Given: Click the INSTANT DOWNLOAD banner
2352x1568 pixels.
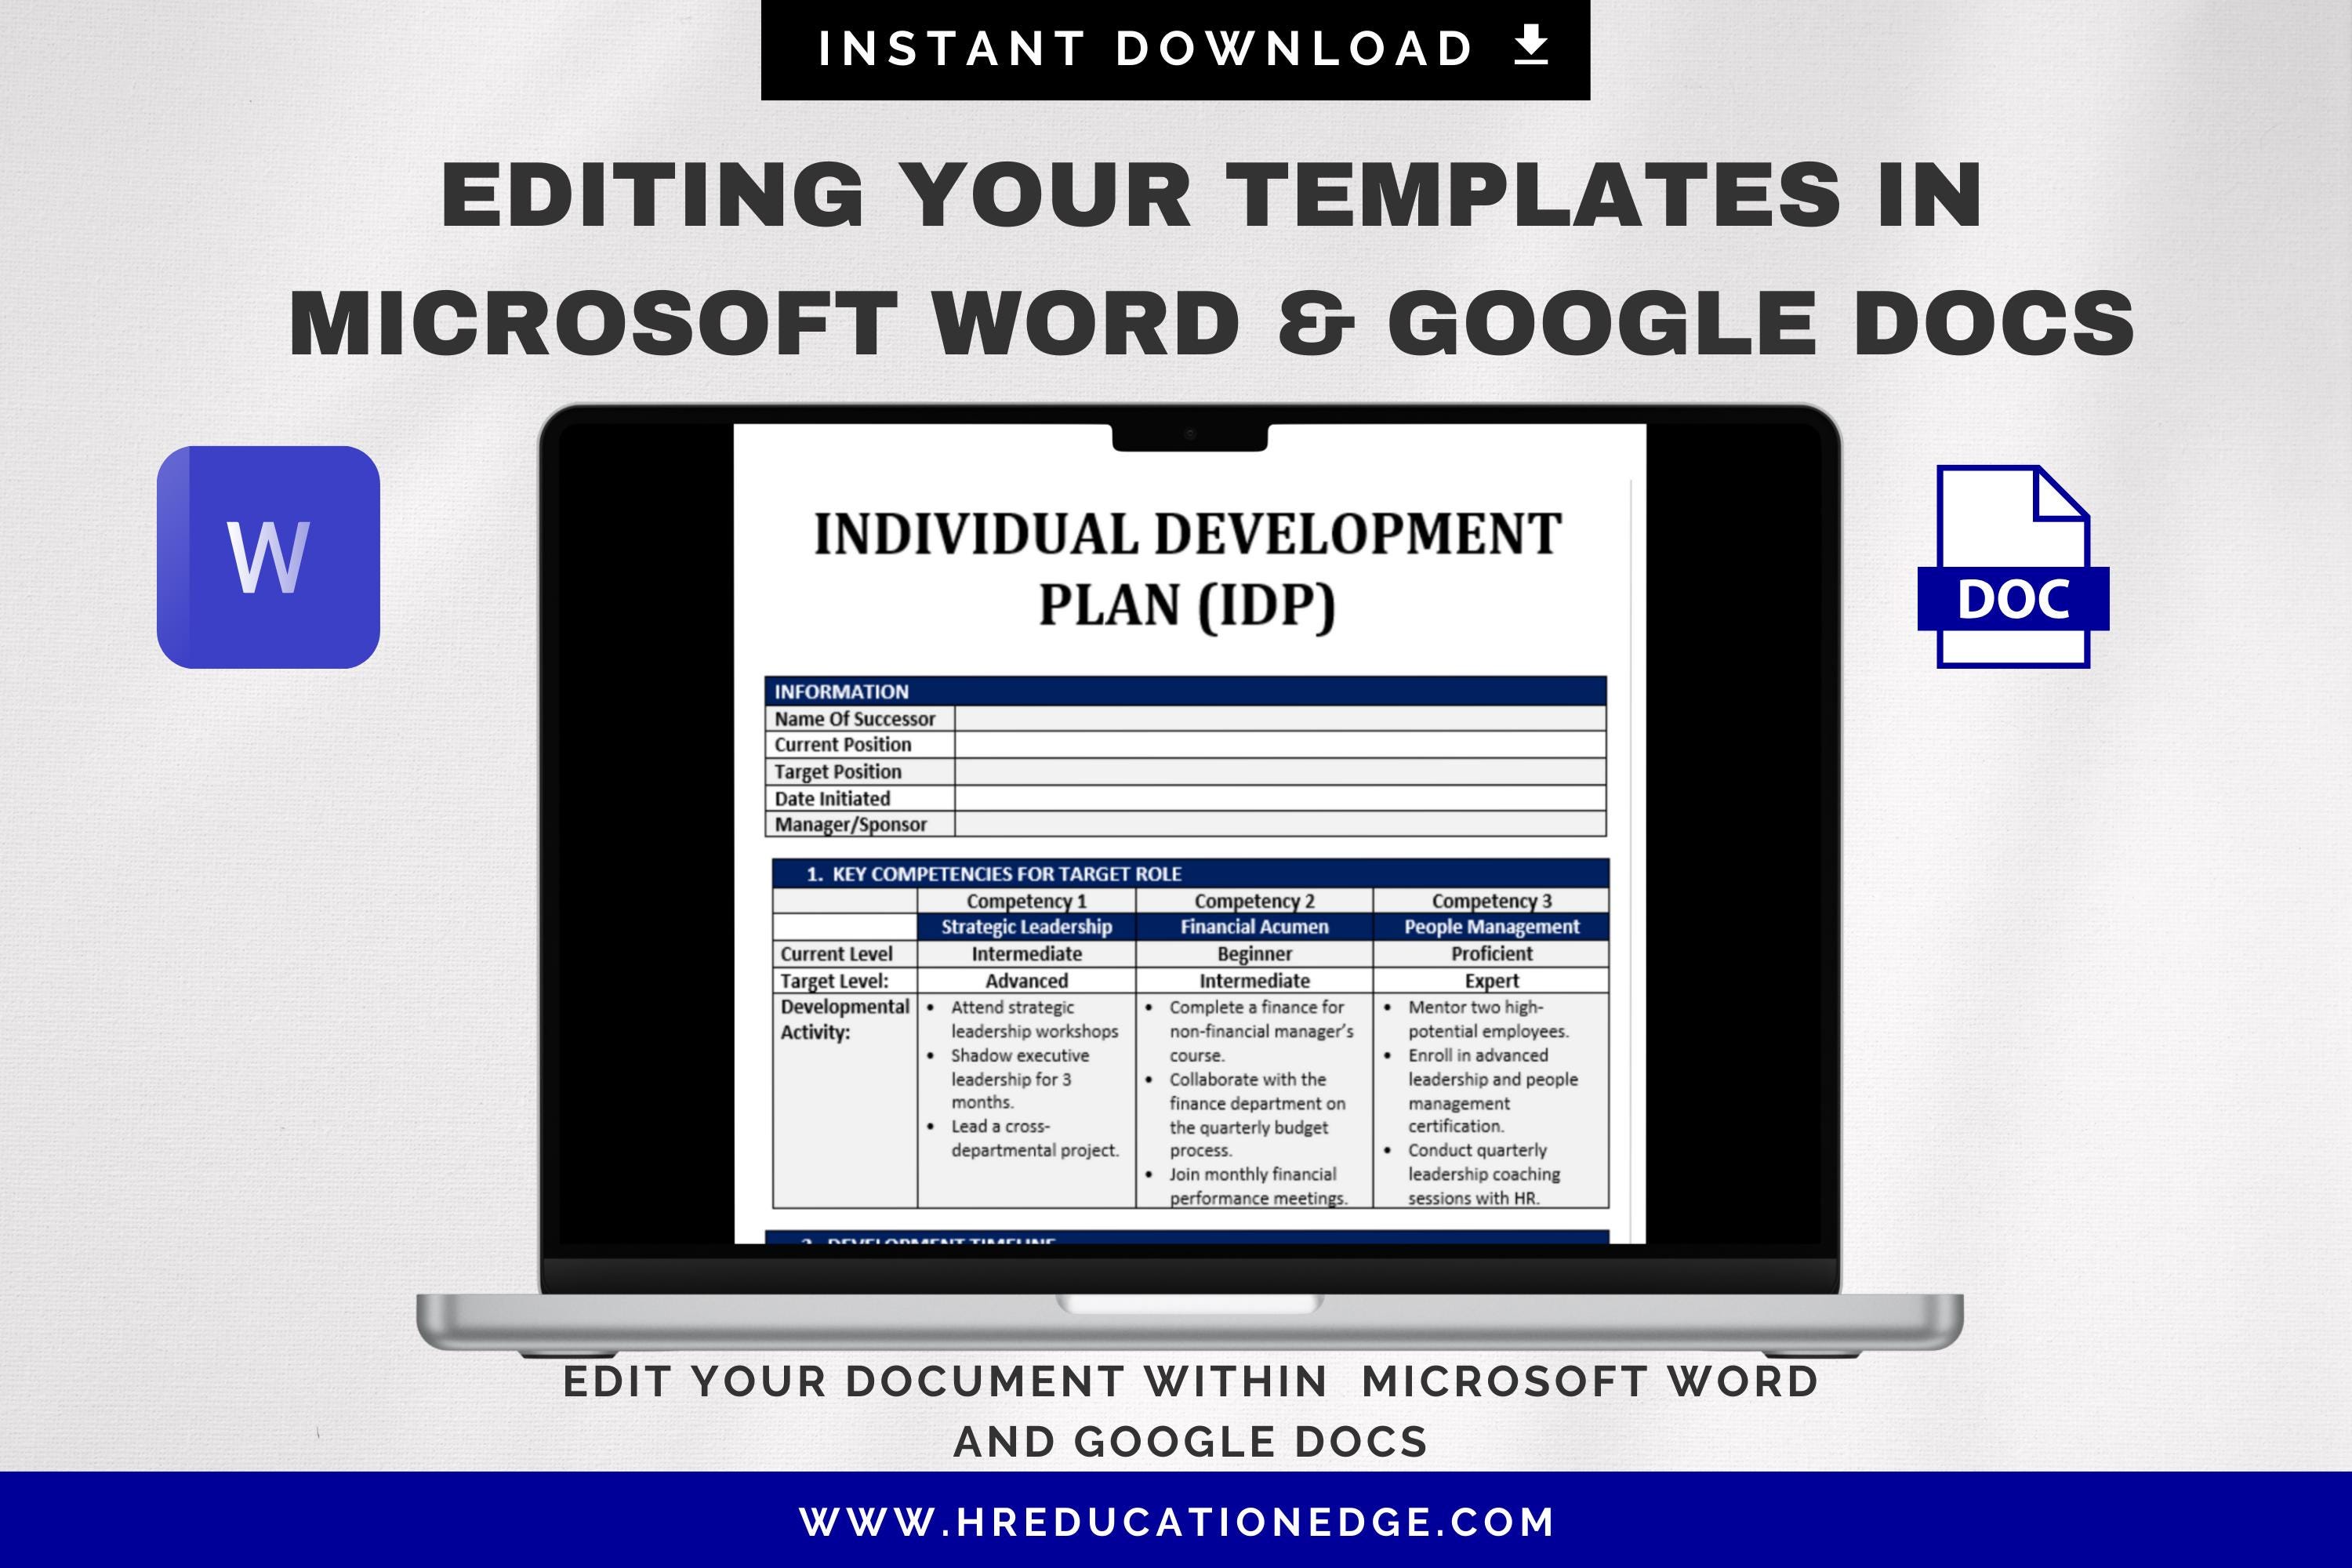Looking at the screenshot, I should coord(1175,49).
